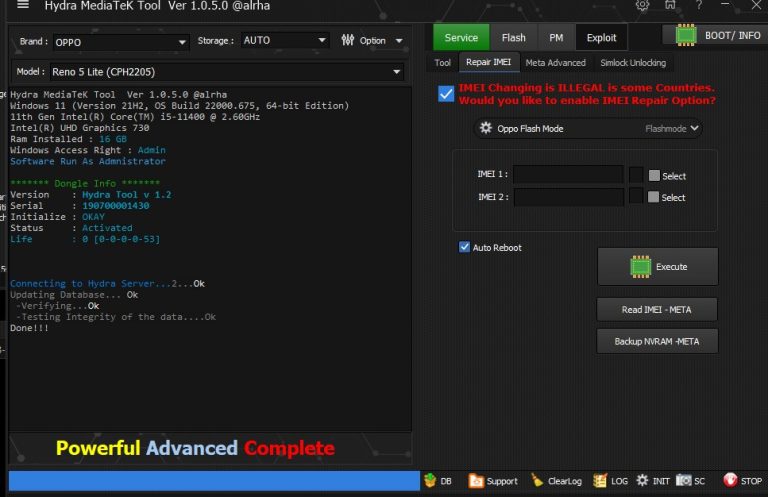This screenshot has height=497, width=768.
Task: Click 'Updating Database... Ok' log line
Action: (74, 295)
